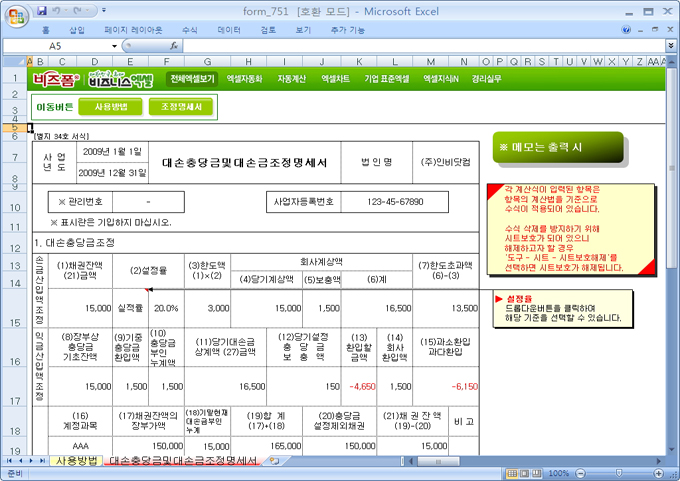Screen dimensions: 680x481
Task: Click the zoom out minus button
Action: click(579, 473)
